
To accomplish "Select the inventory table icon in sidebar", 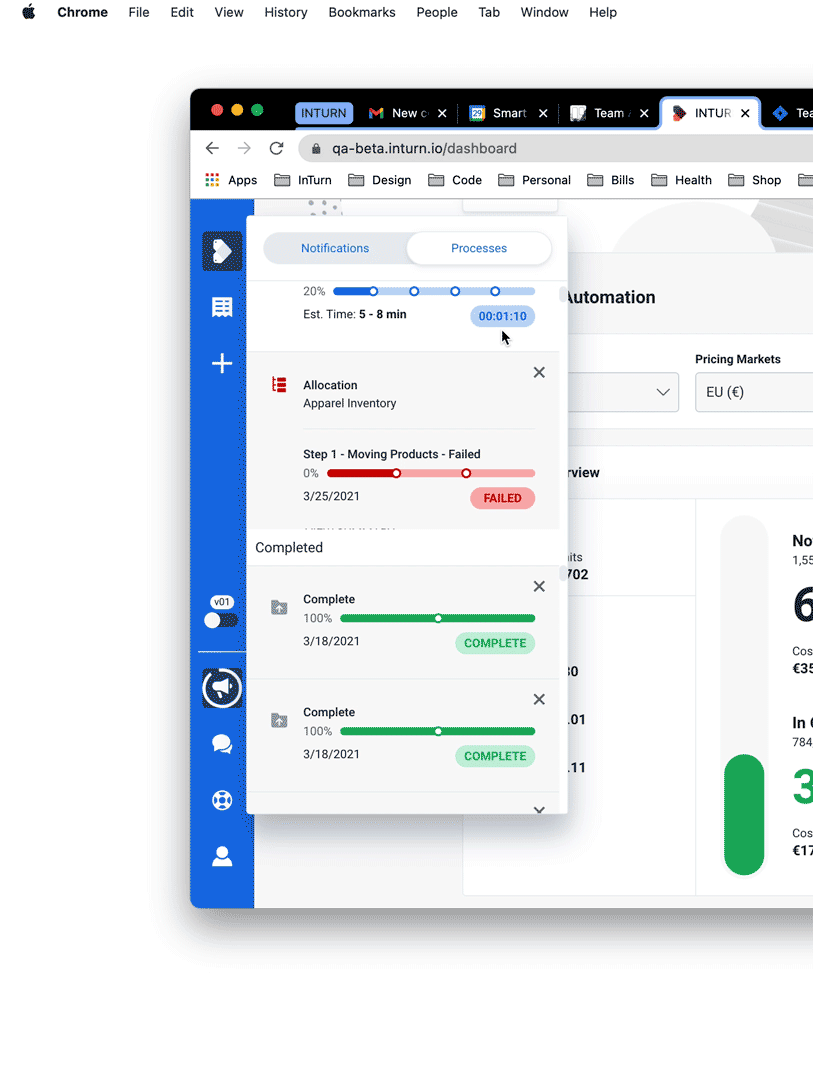I will [221, 307].
